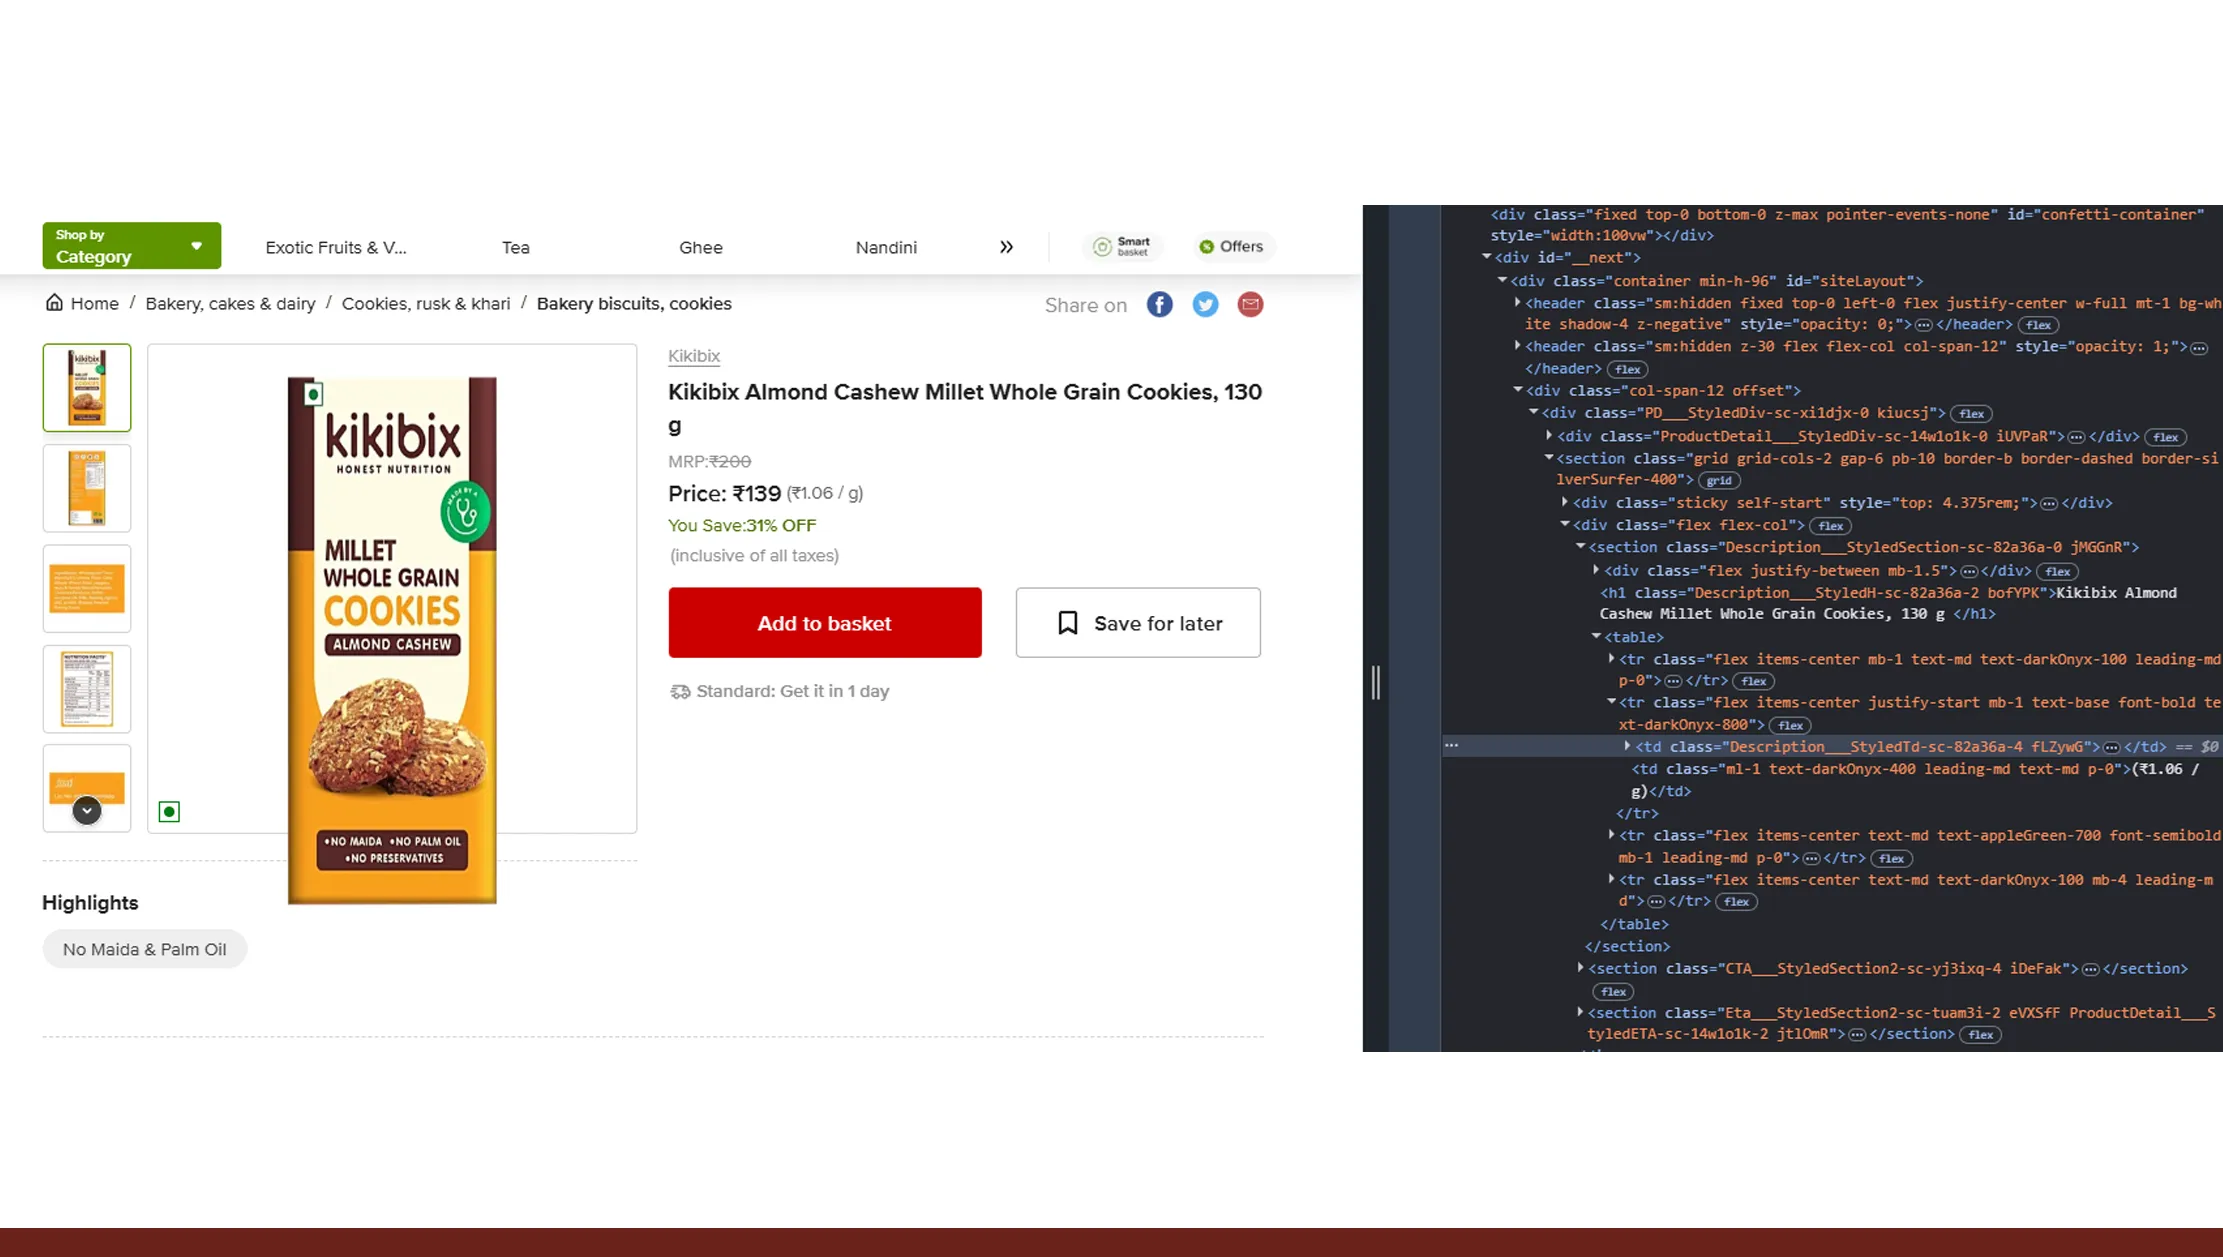2223x1257 pixels.
Task: Toggle the flex badge next to the table row
Action: coord(1753,681)
